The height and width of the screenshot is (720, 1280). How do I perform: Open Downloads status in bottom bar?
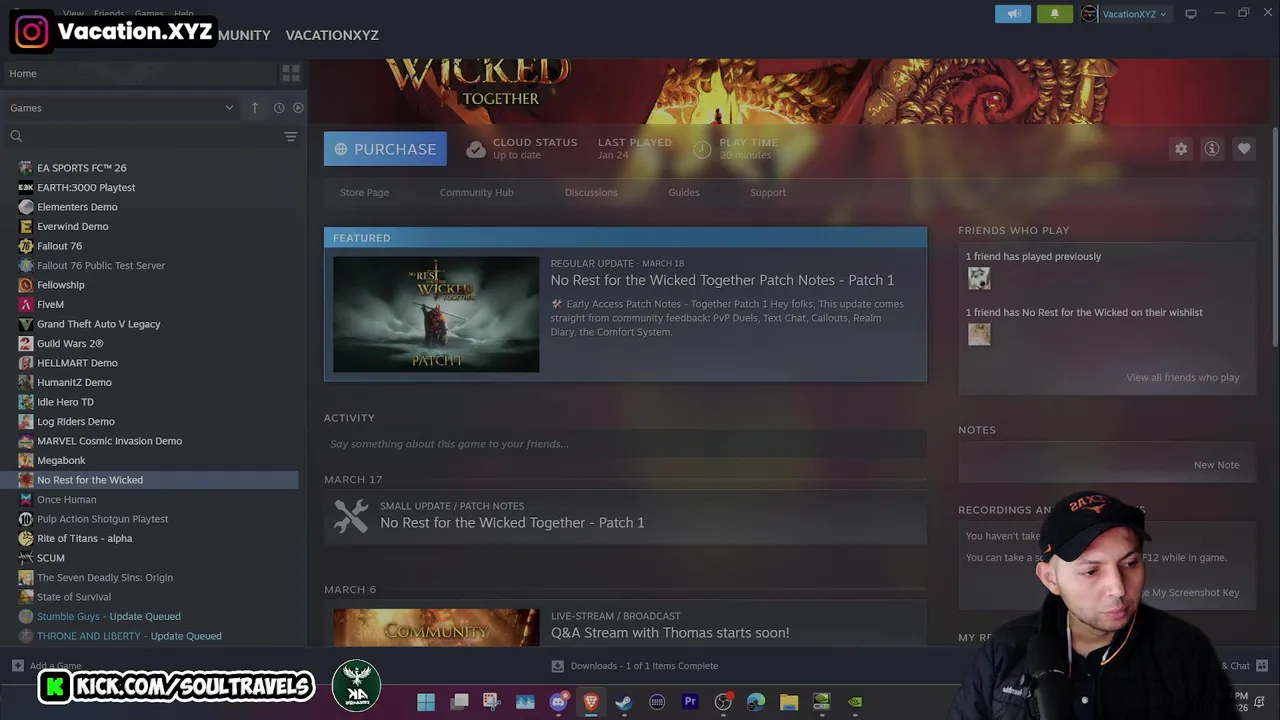point(635,666)
